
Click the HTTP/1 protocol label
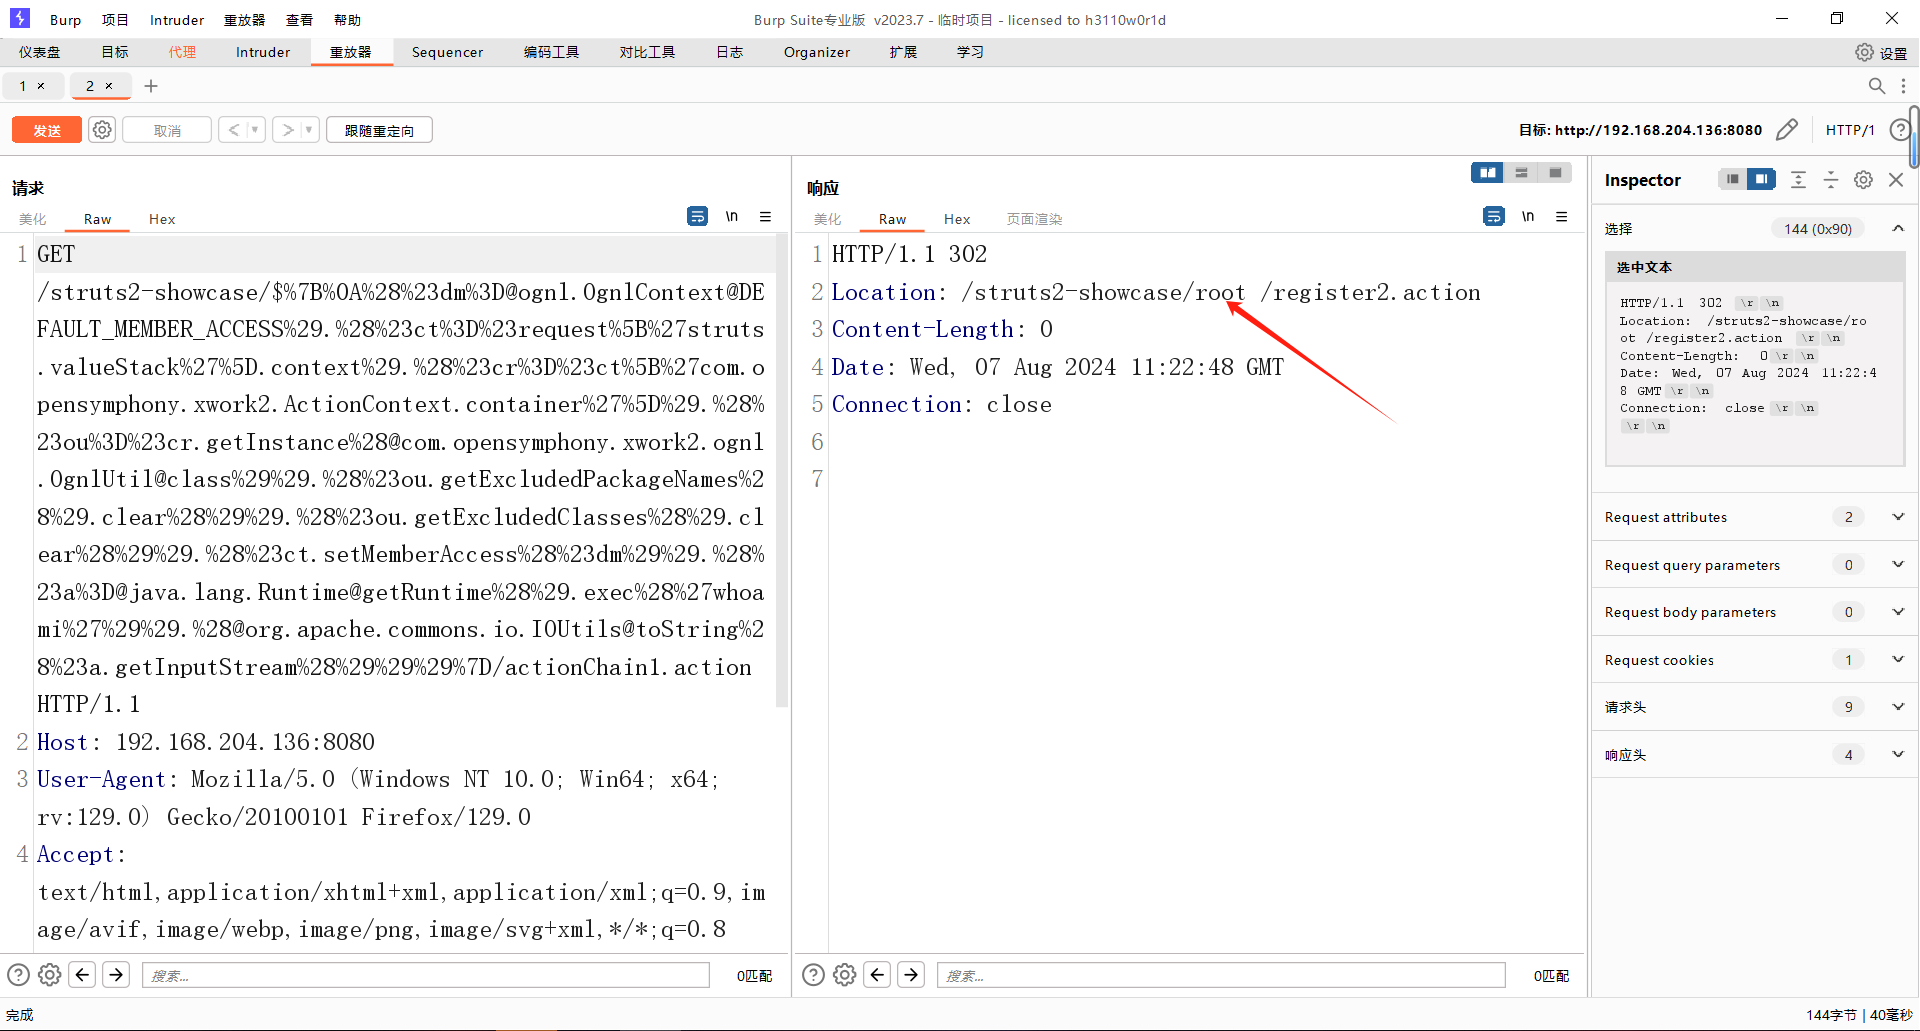tap(1850, 130)
